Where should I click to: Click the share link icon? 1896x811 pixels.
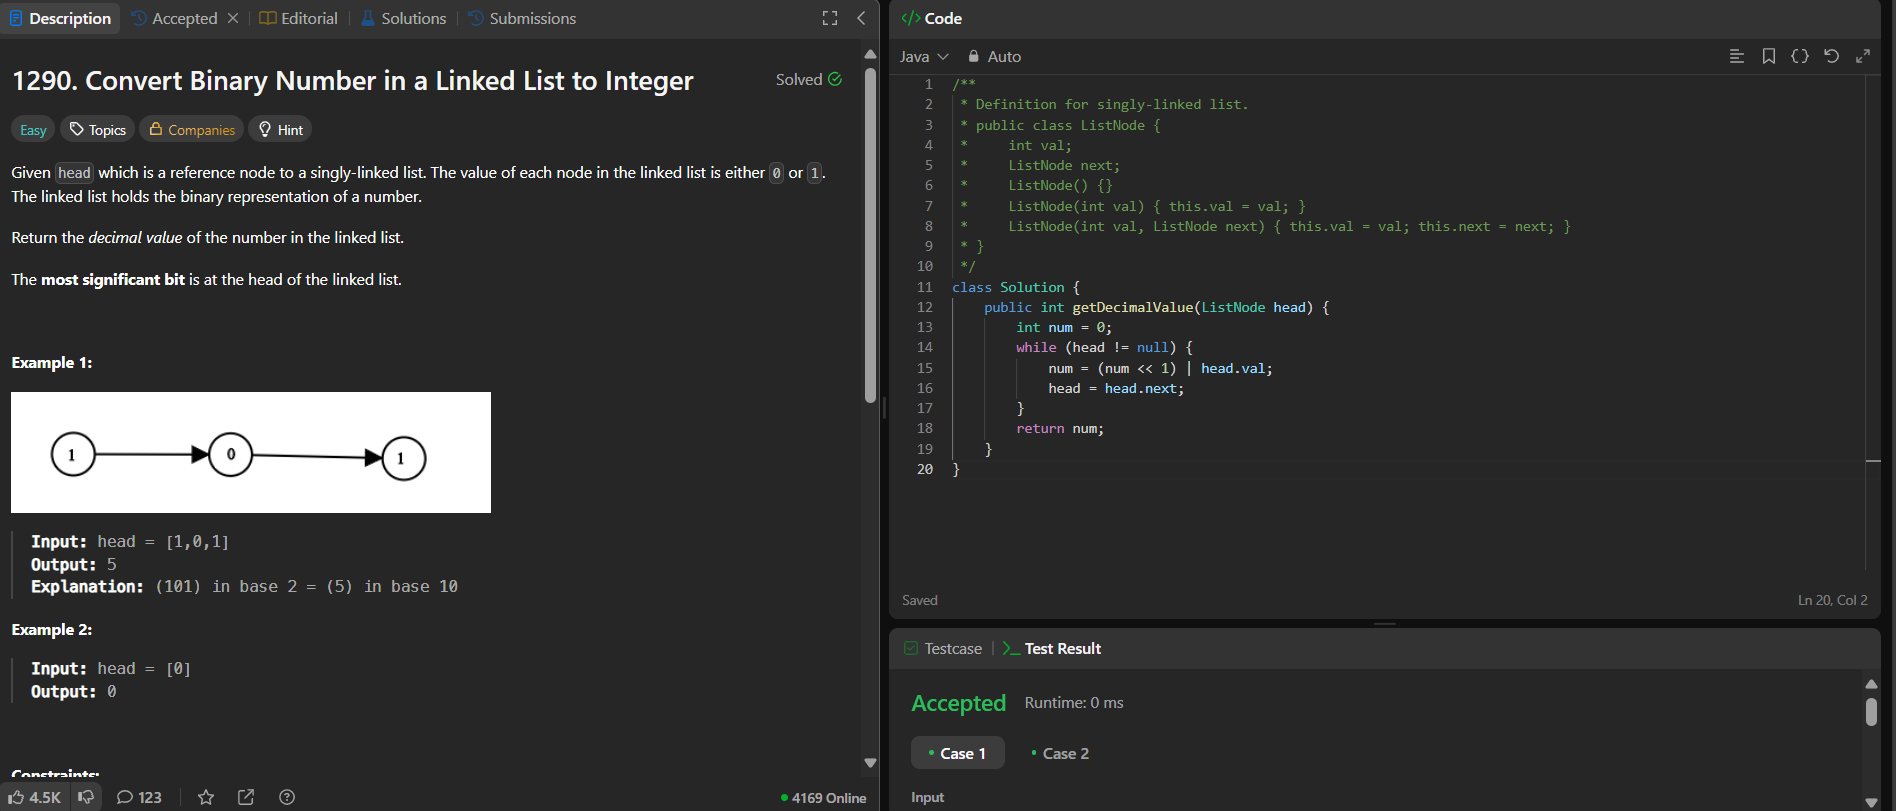click(246, 797)
